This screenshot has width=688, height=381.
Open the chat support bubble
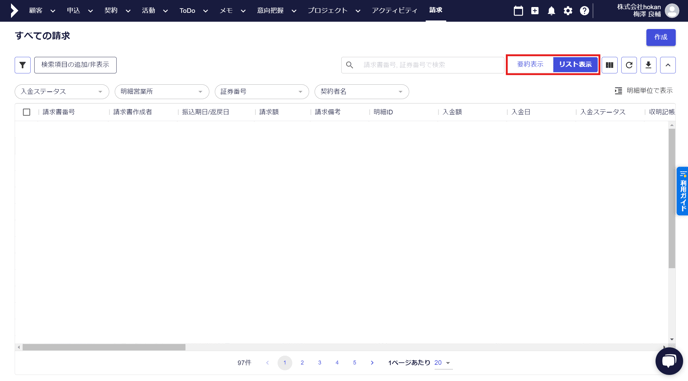tap(669, 361)
